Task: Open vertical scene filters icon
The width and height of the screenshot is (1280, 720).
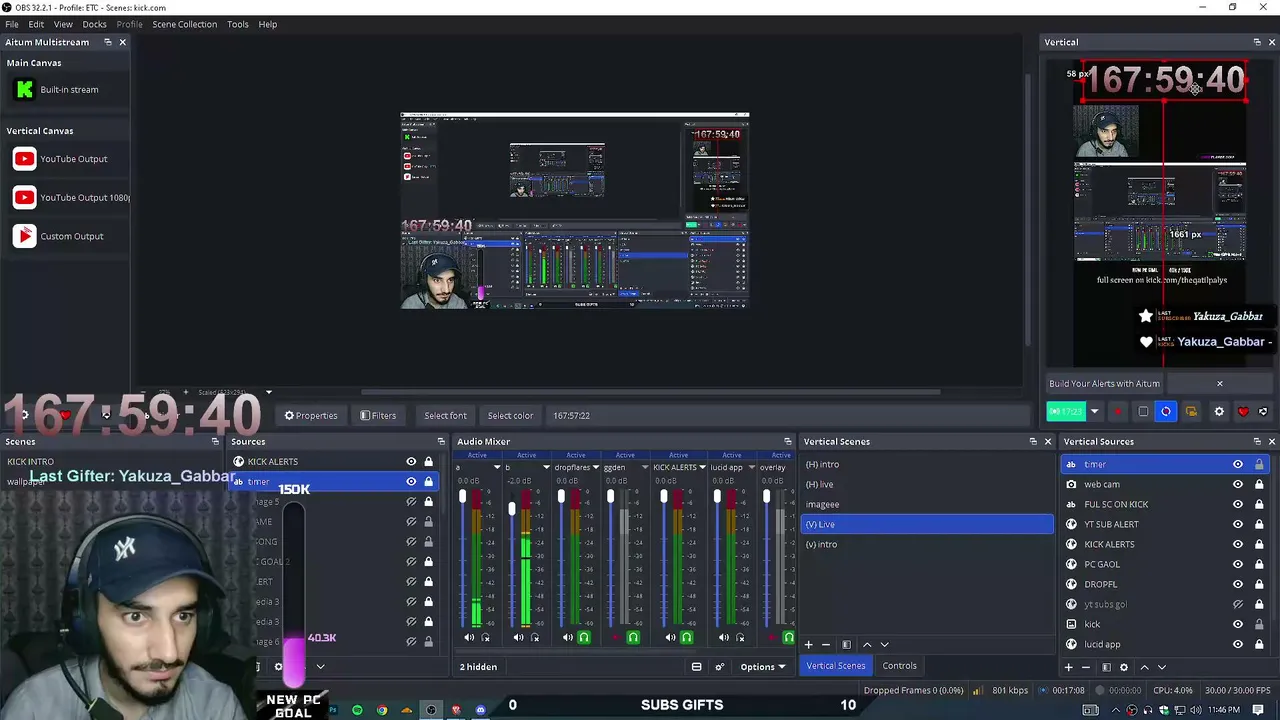Action: 846,645
